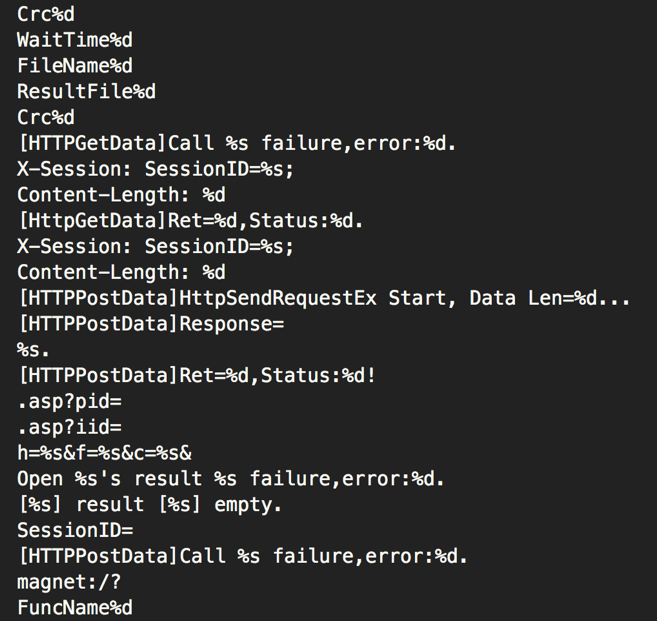
Task: Select the HTTPPostData Ret Status line
Action: click(x=196, y=376)
